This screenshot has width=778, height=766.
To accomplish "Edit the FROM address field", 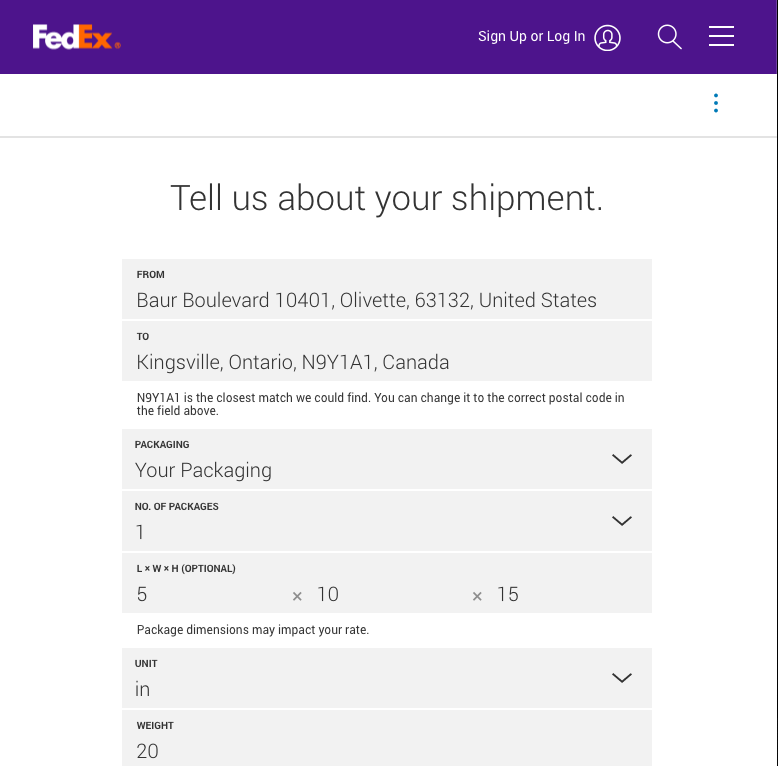I will [387, 289].
